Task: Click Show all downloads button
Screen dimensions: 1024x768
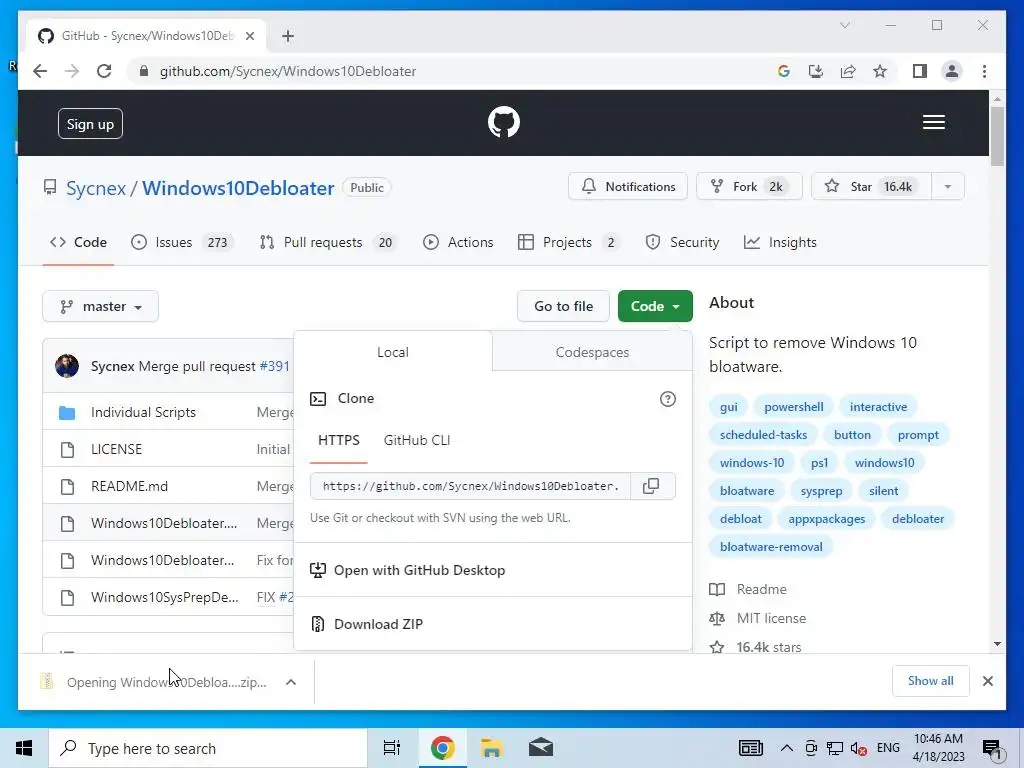Action: pos(931,681)
